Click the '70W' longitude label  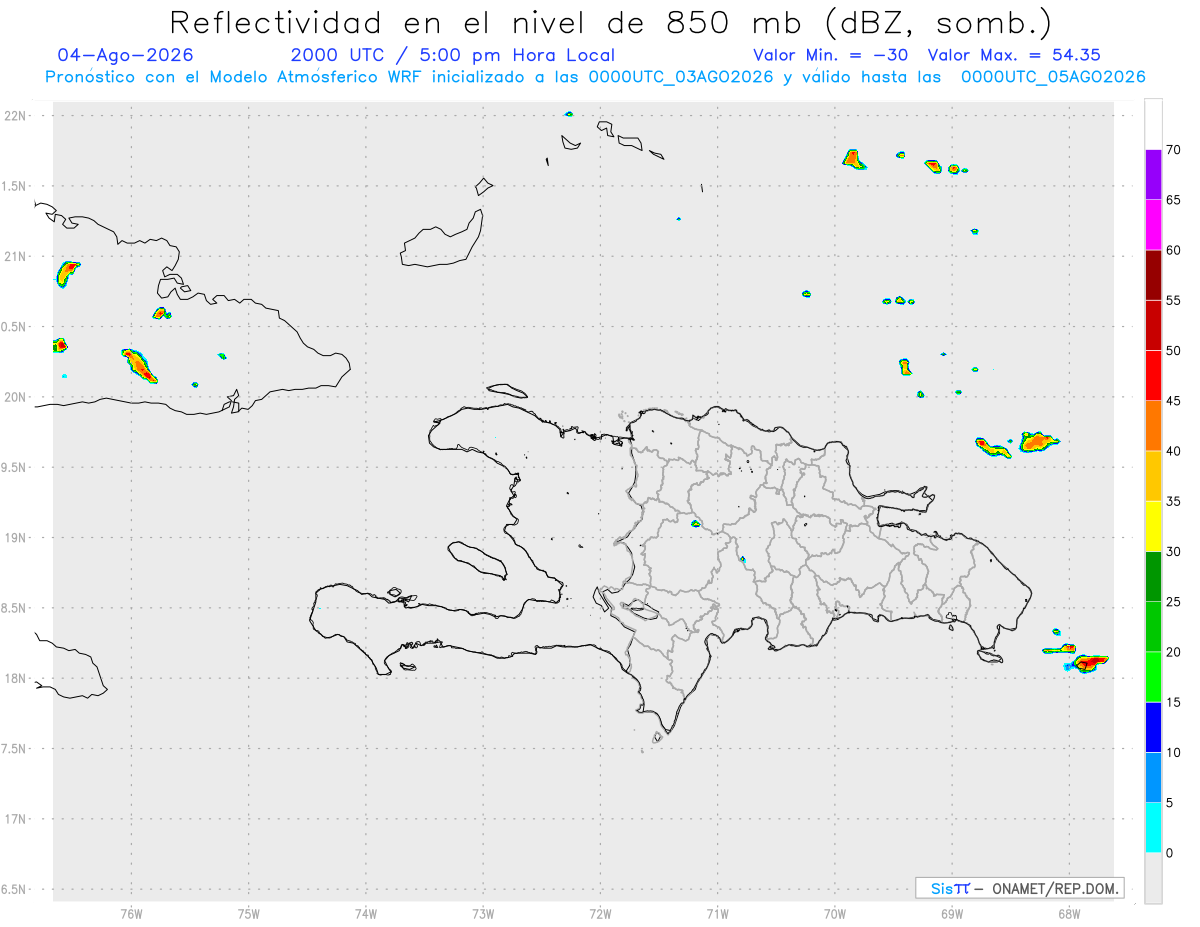click(835, 913)
